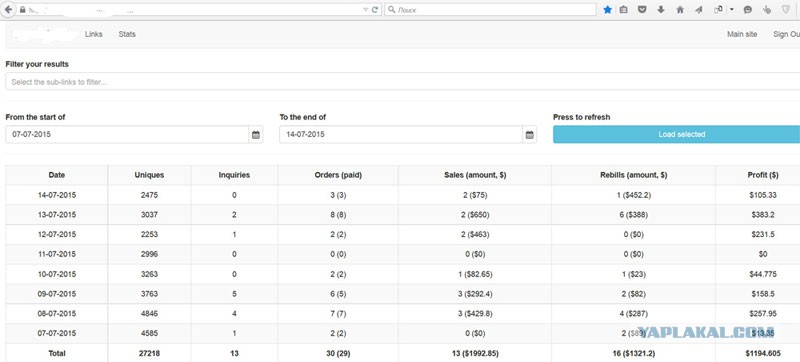Select the 14-07-2015 date cell
Image resolution: width=800 pixels, height=362 pixels.
click(57, 195)
